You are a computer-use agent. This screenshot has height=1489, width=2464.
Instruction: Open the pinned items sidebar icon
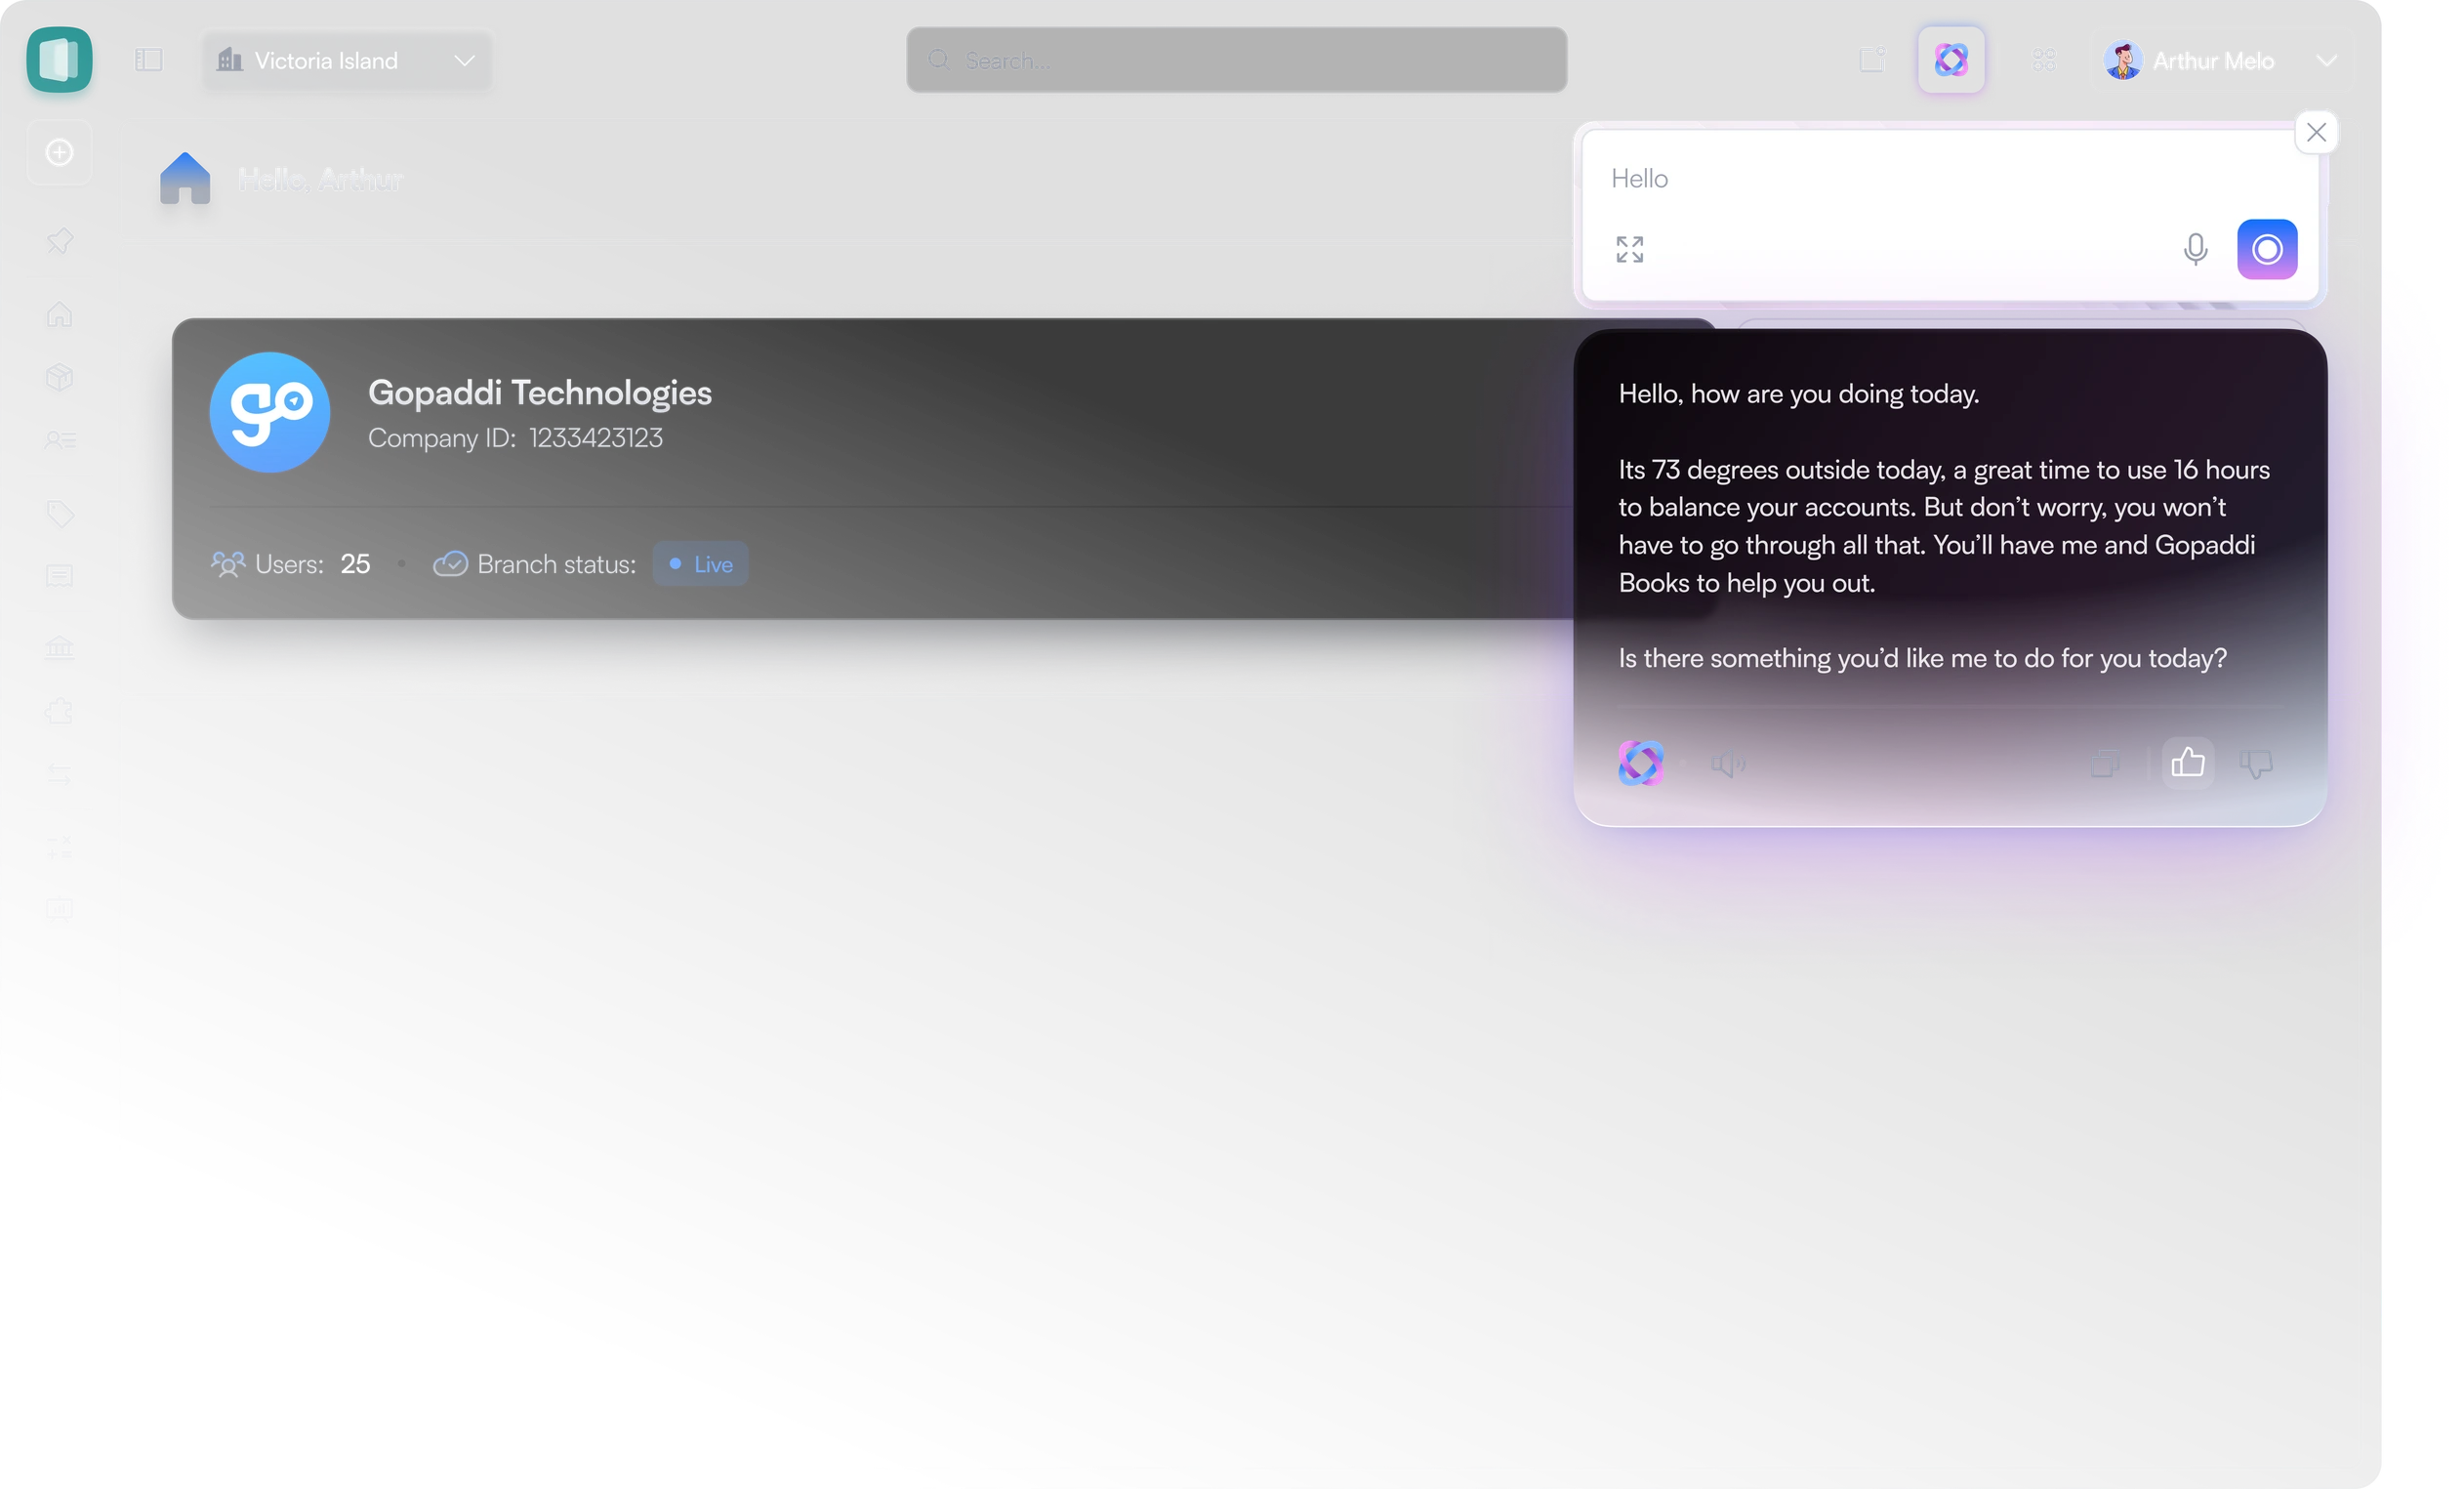[x=59, y=240]
